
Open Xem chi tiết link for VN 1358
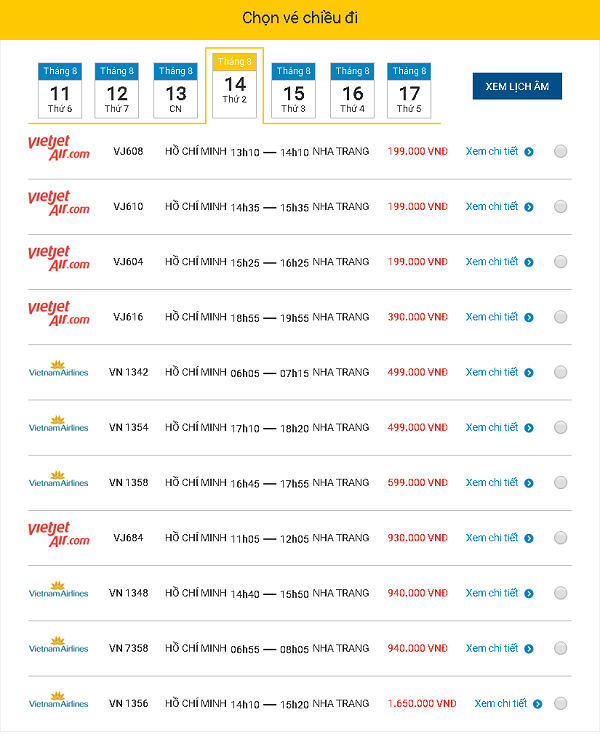[x=492, y=483]
